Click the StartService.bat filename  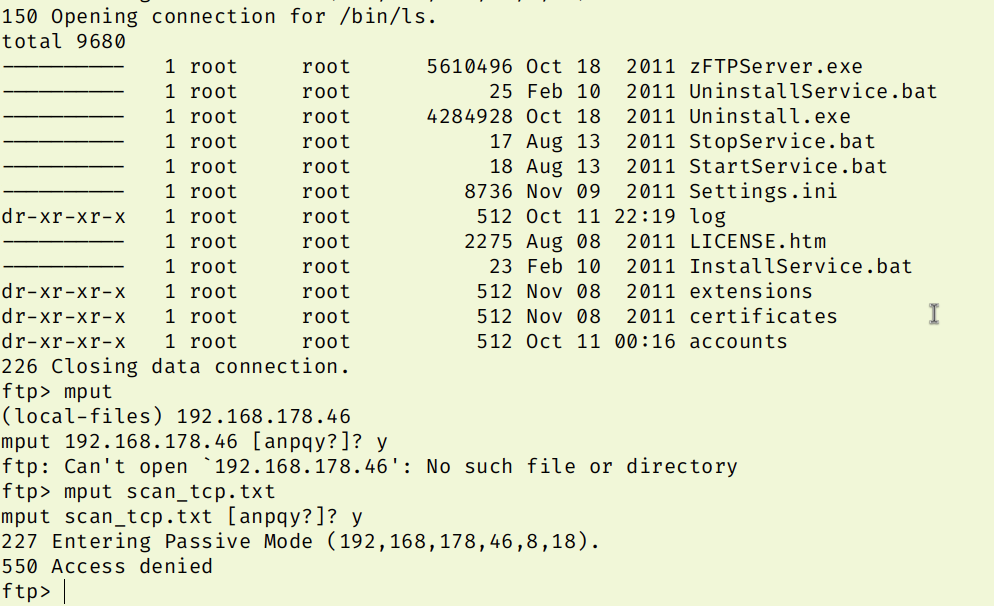(x=788, y=167)
